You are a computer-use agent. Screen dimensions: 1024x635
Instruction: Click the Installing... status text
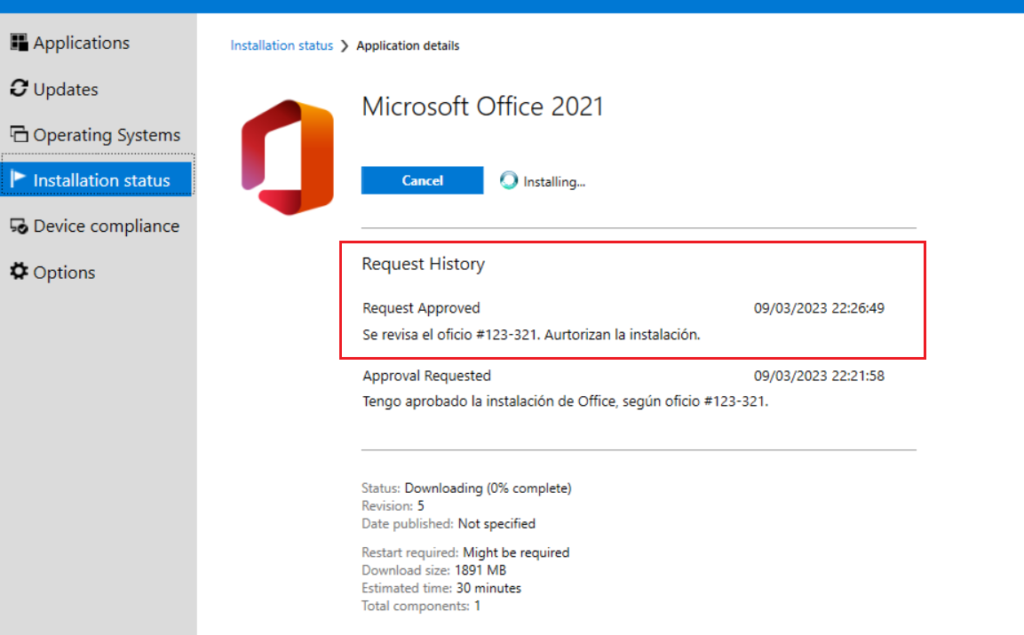pyautogui.click(x=554, y=182)
